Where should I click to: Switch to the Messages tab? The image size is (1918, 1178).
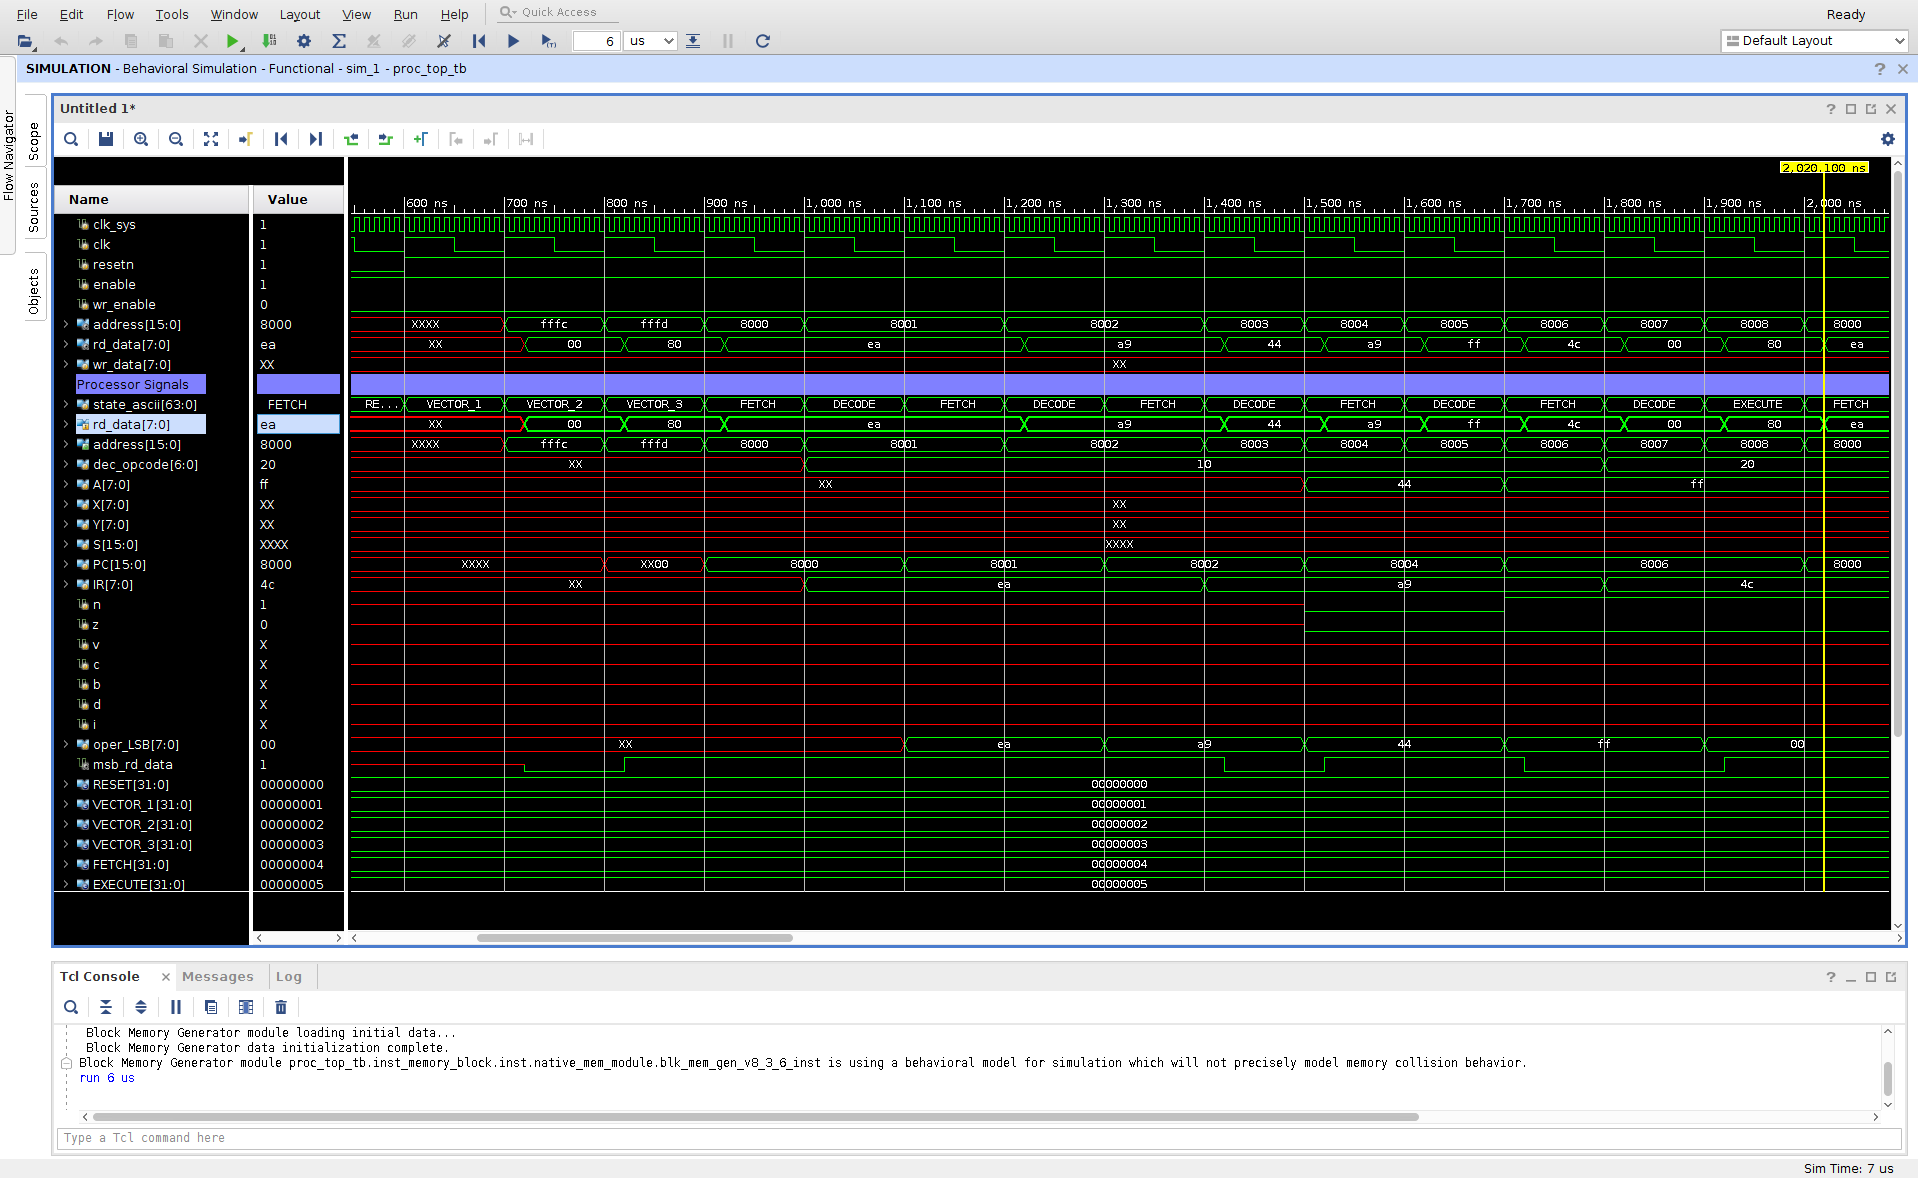tap(217, 976)
